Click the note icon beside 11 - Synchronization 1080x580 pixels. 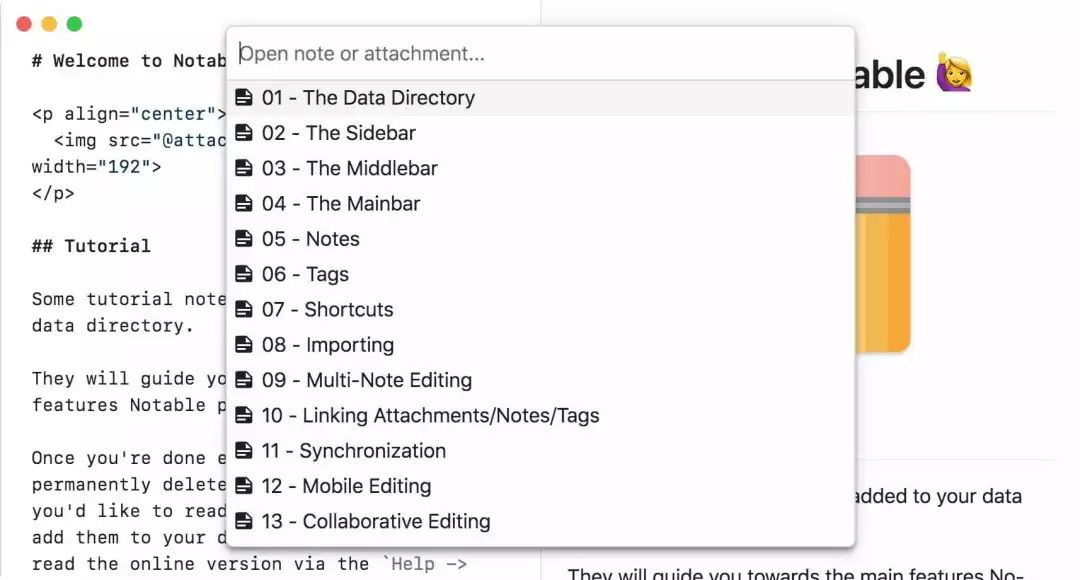244,450
